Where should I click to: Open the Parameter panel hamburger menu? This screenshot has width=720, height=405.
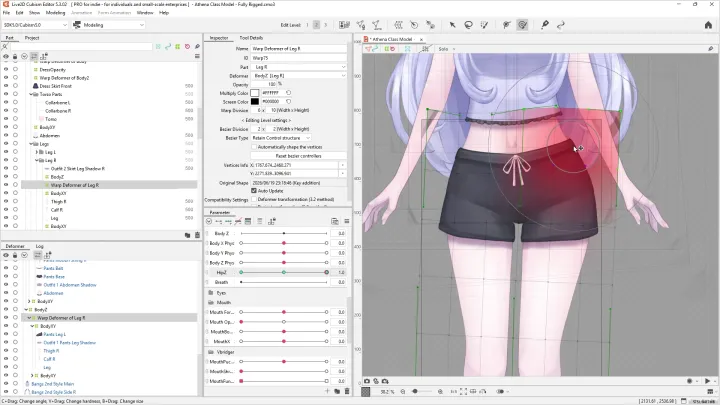pyautogui.click(x=347, y=221)
